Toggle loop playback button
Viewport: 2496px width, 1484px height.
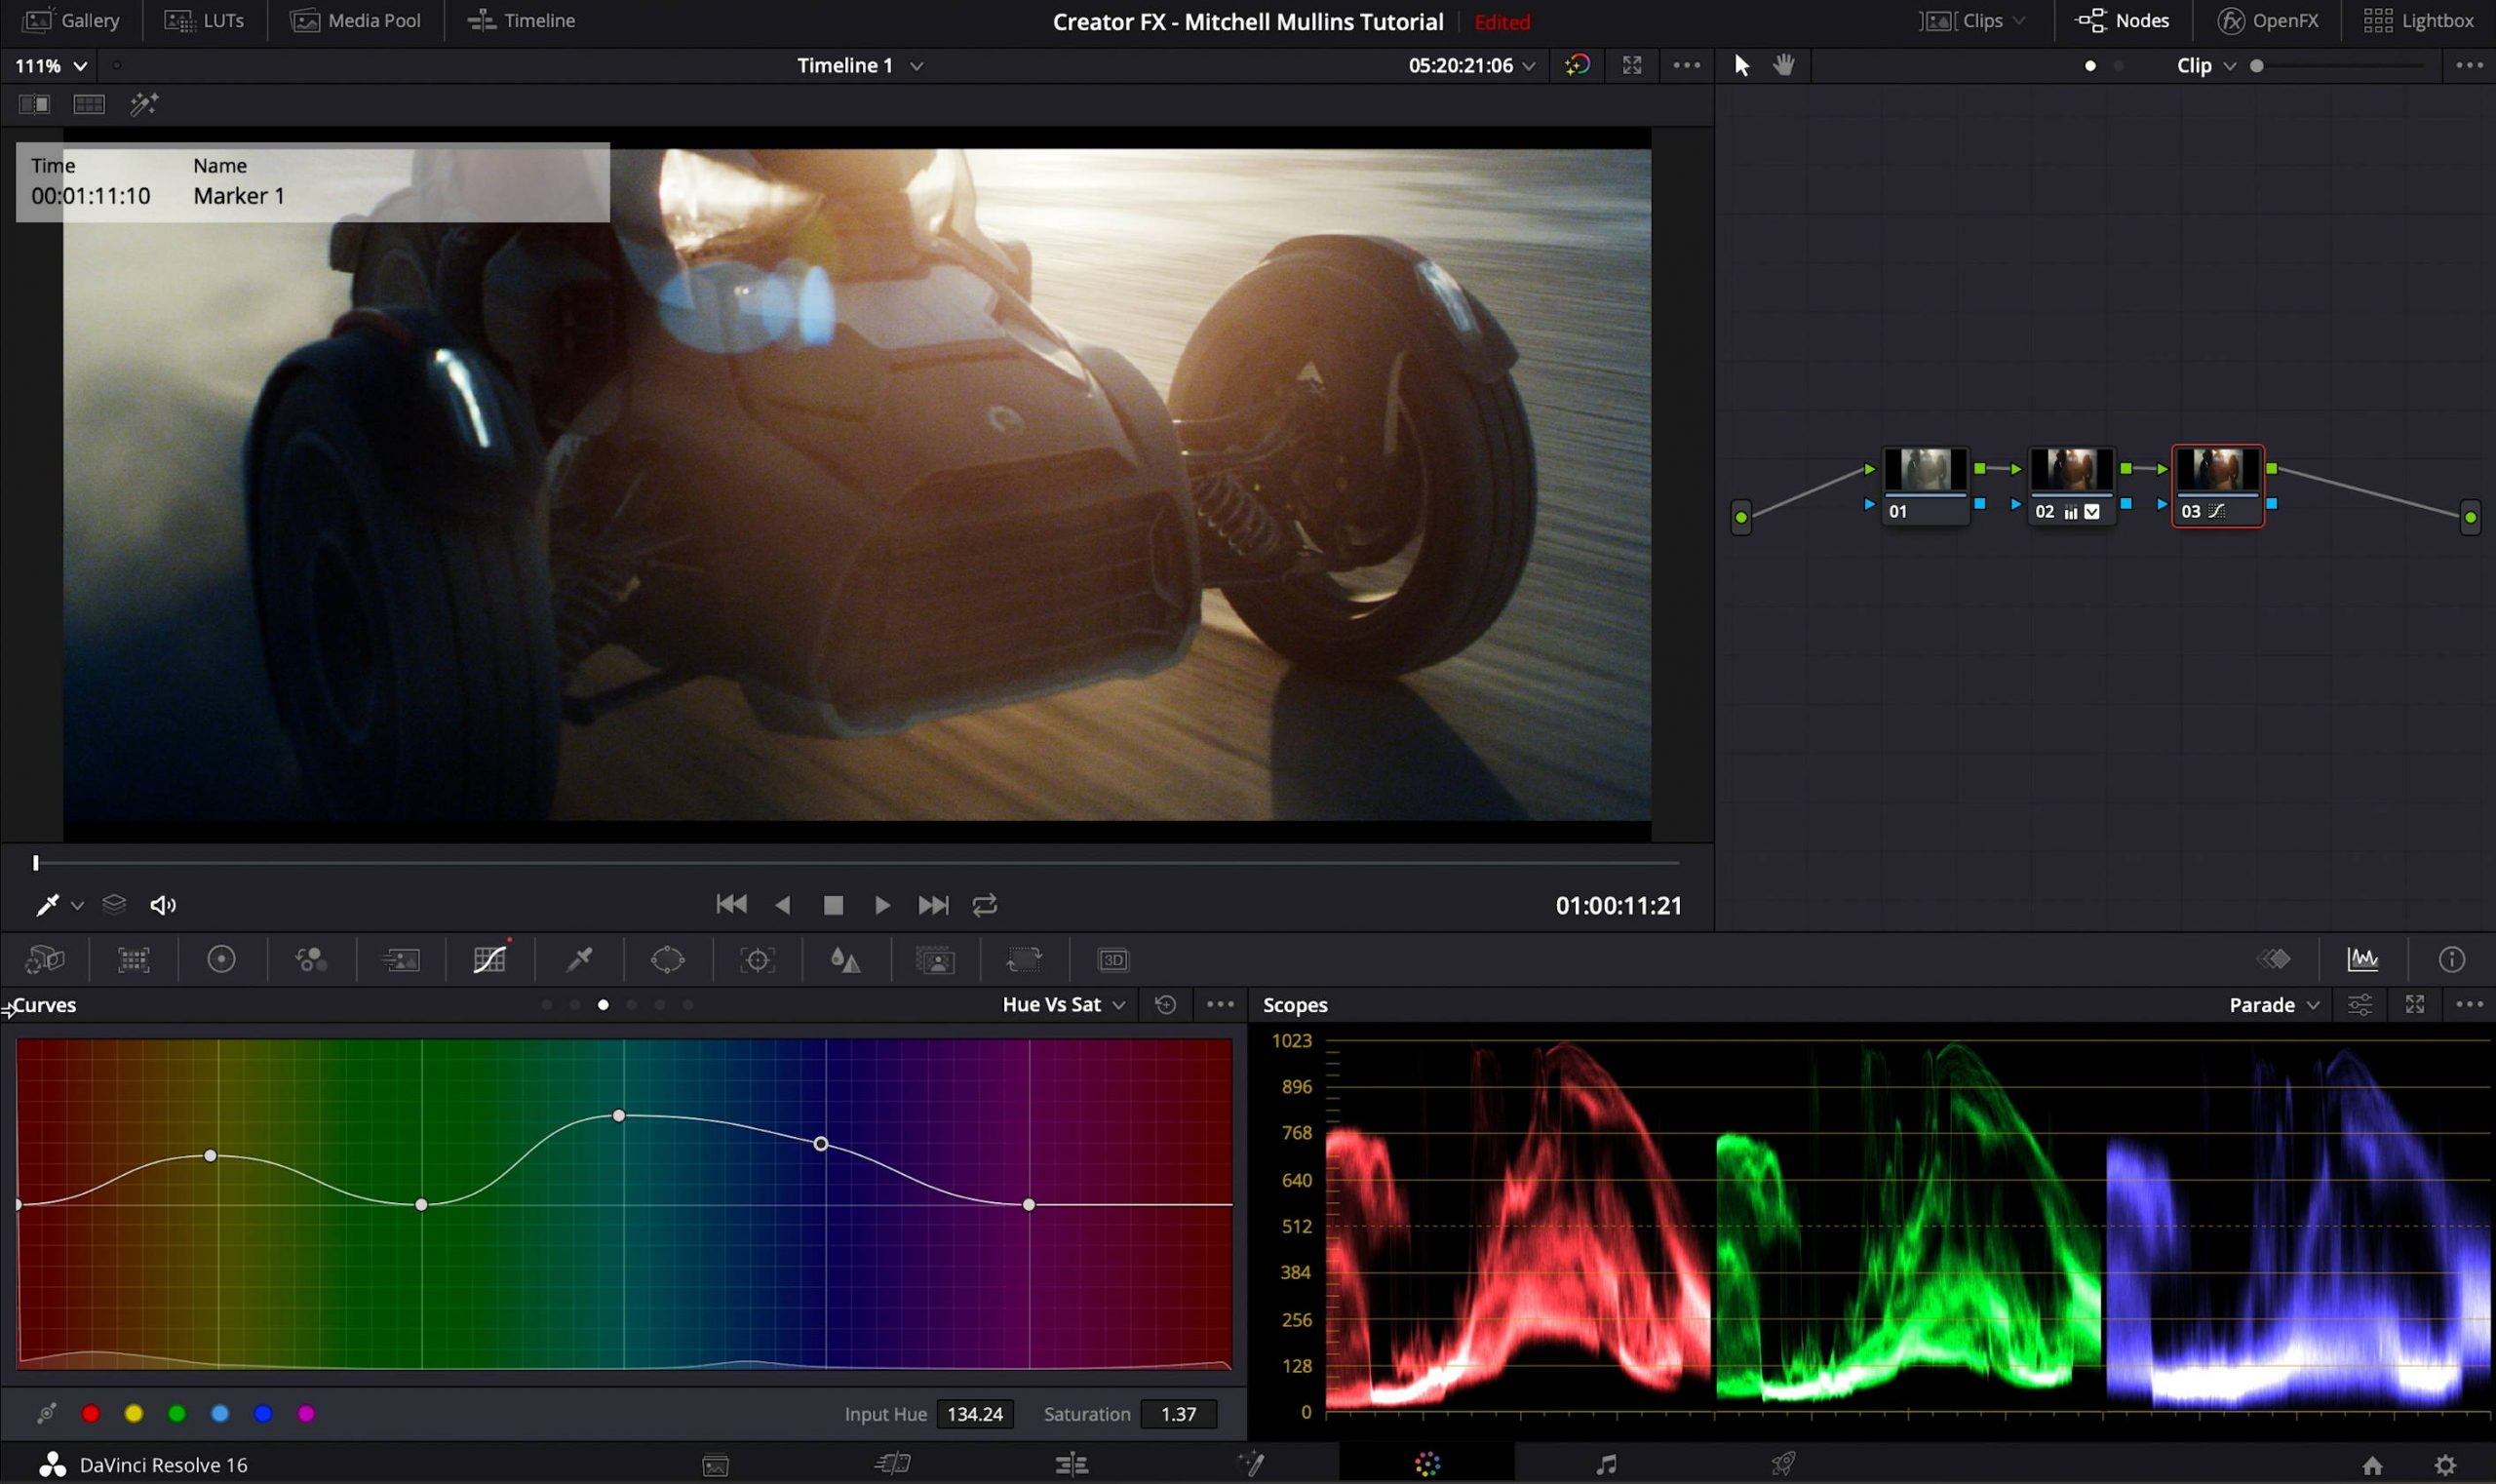click(x=985, y=906)
